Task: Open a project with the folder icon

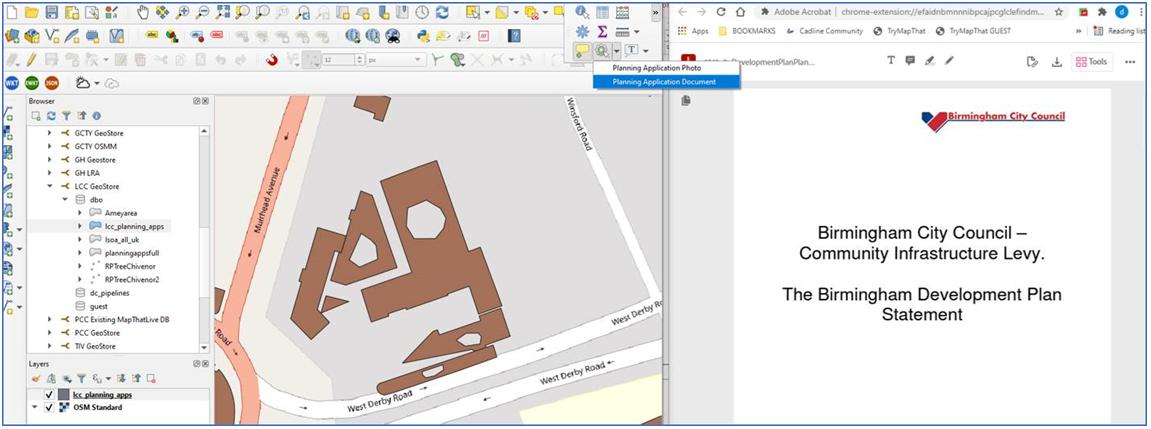Action: (x=32, y=12)
